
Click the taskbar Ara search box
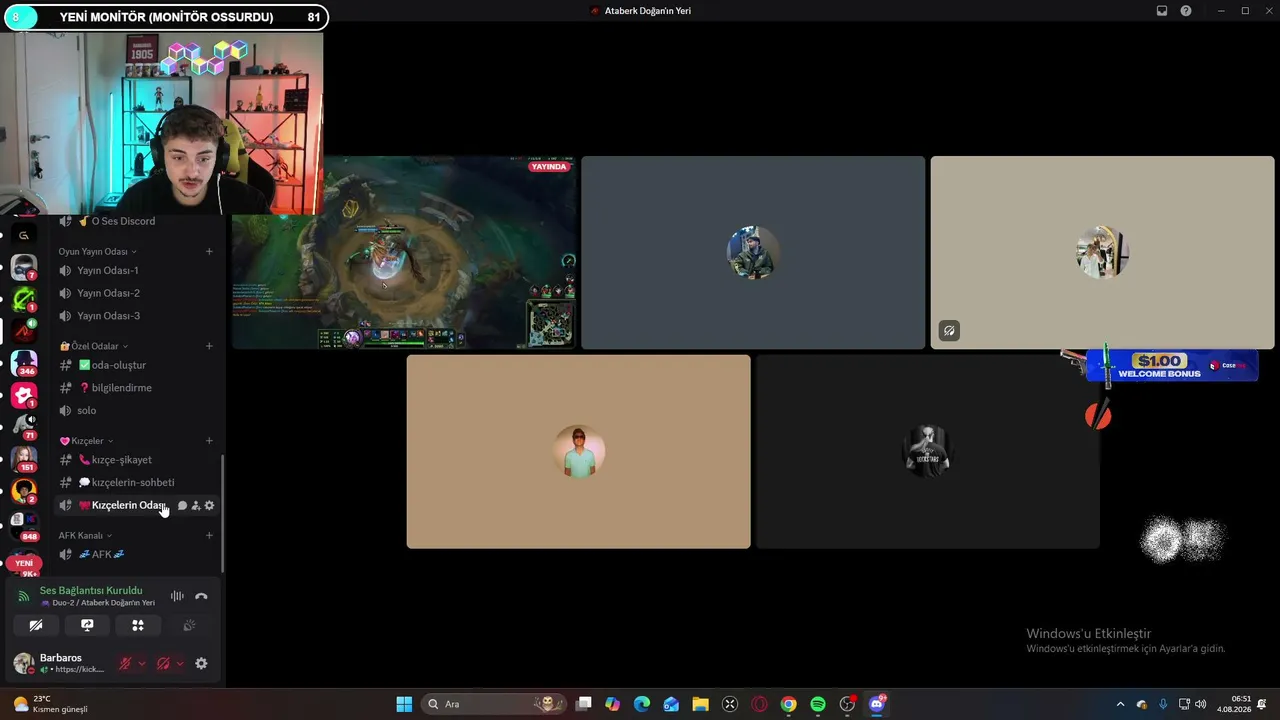coord(491,704)
